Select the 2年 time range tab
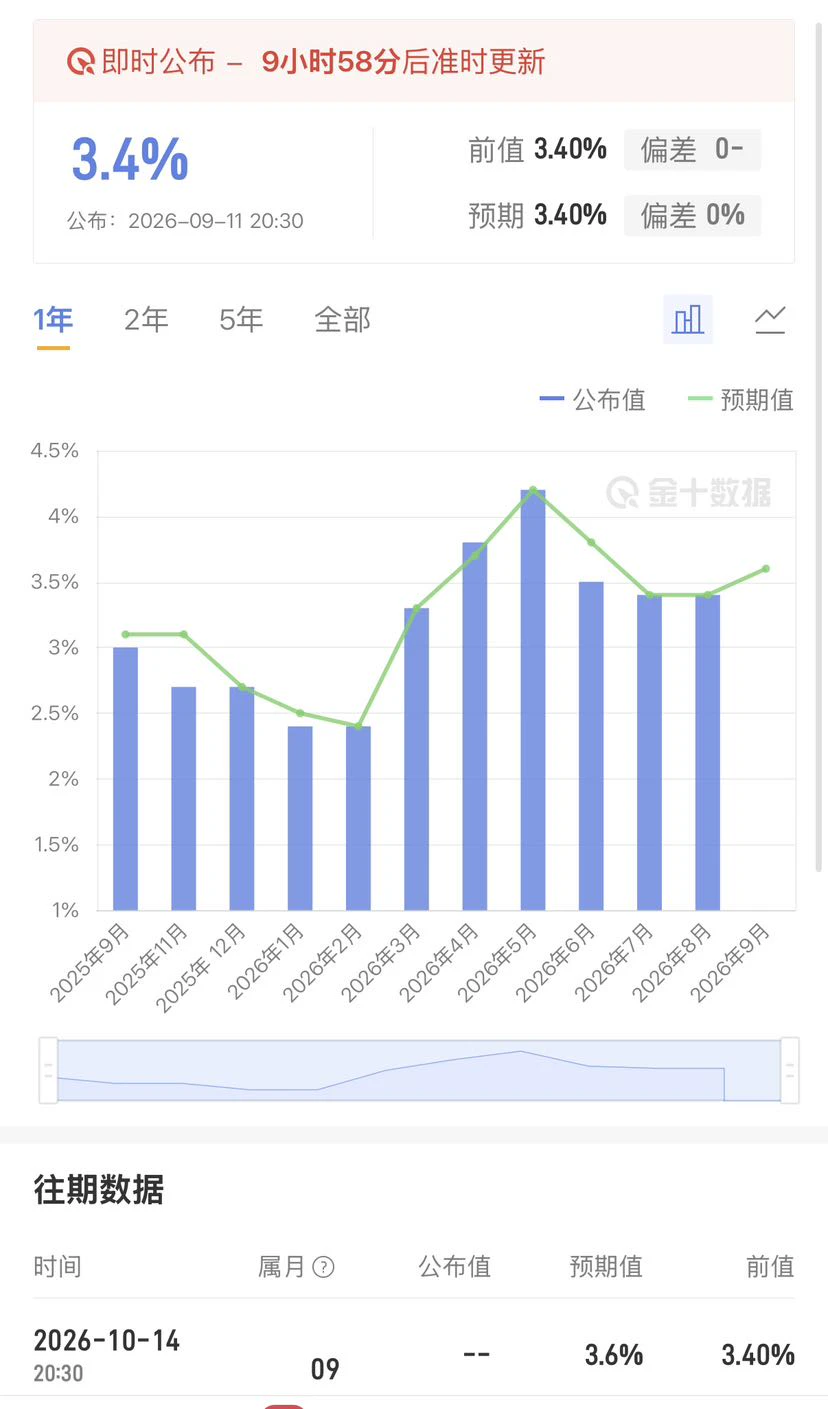828x1409 pixels. coord(146,320)
